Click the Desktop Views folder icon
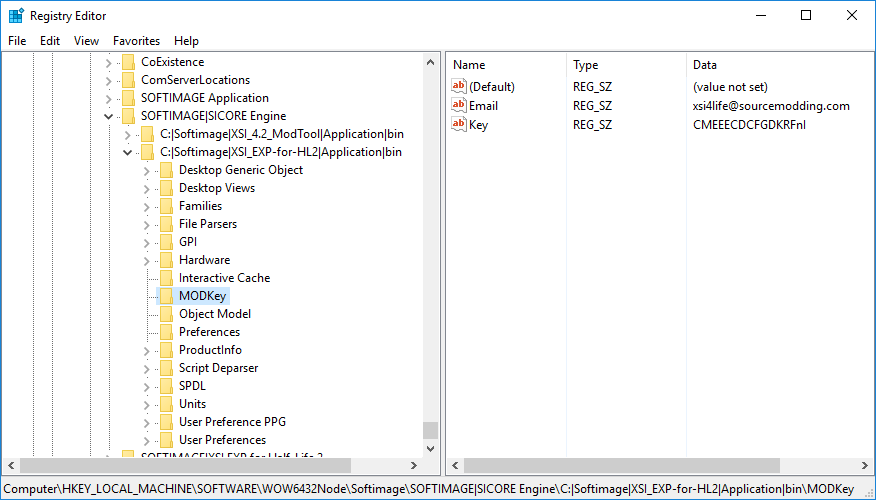Image resolution: width=876 pixels, height=500 pixels. tap(166, 188)
